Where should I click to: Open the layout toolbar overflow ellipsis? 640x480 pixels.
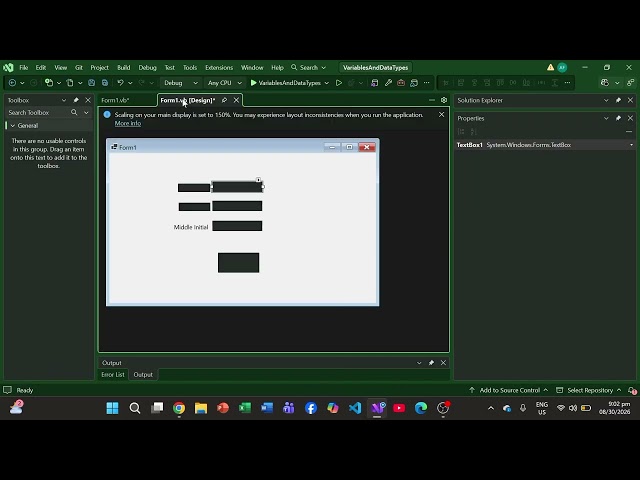(x=567, y=83)
